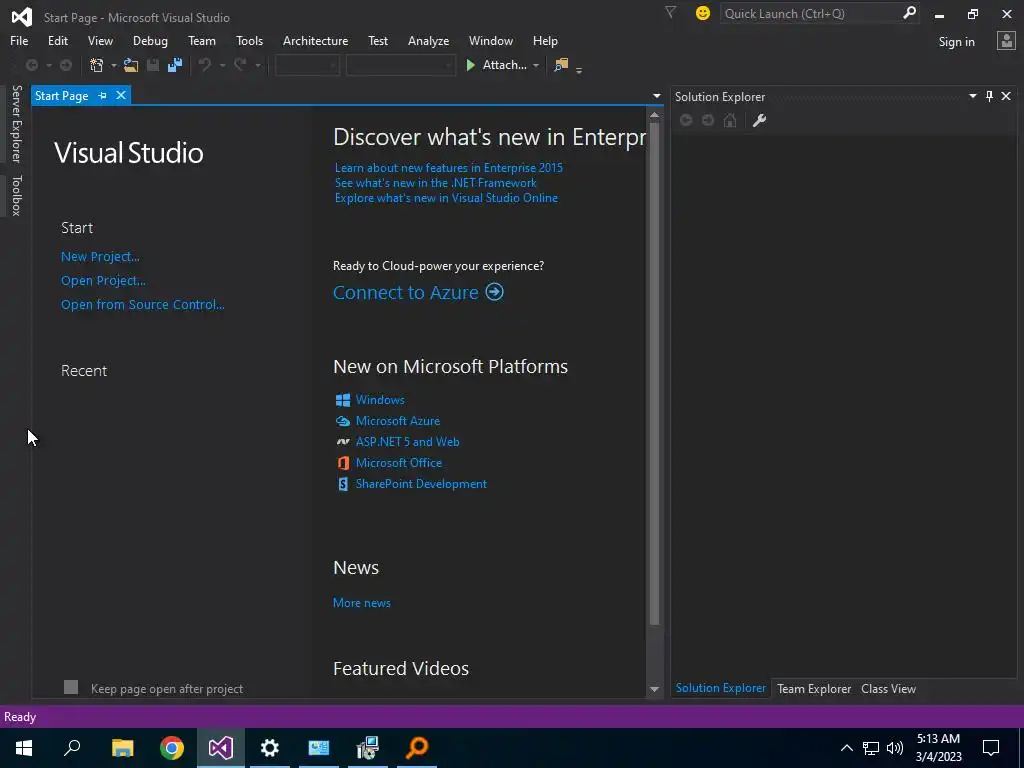Click More news link

coord(362,603)
